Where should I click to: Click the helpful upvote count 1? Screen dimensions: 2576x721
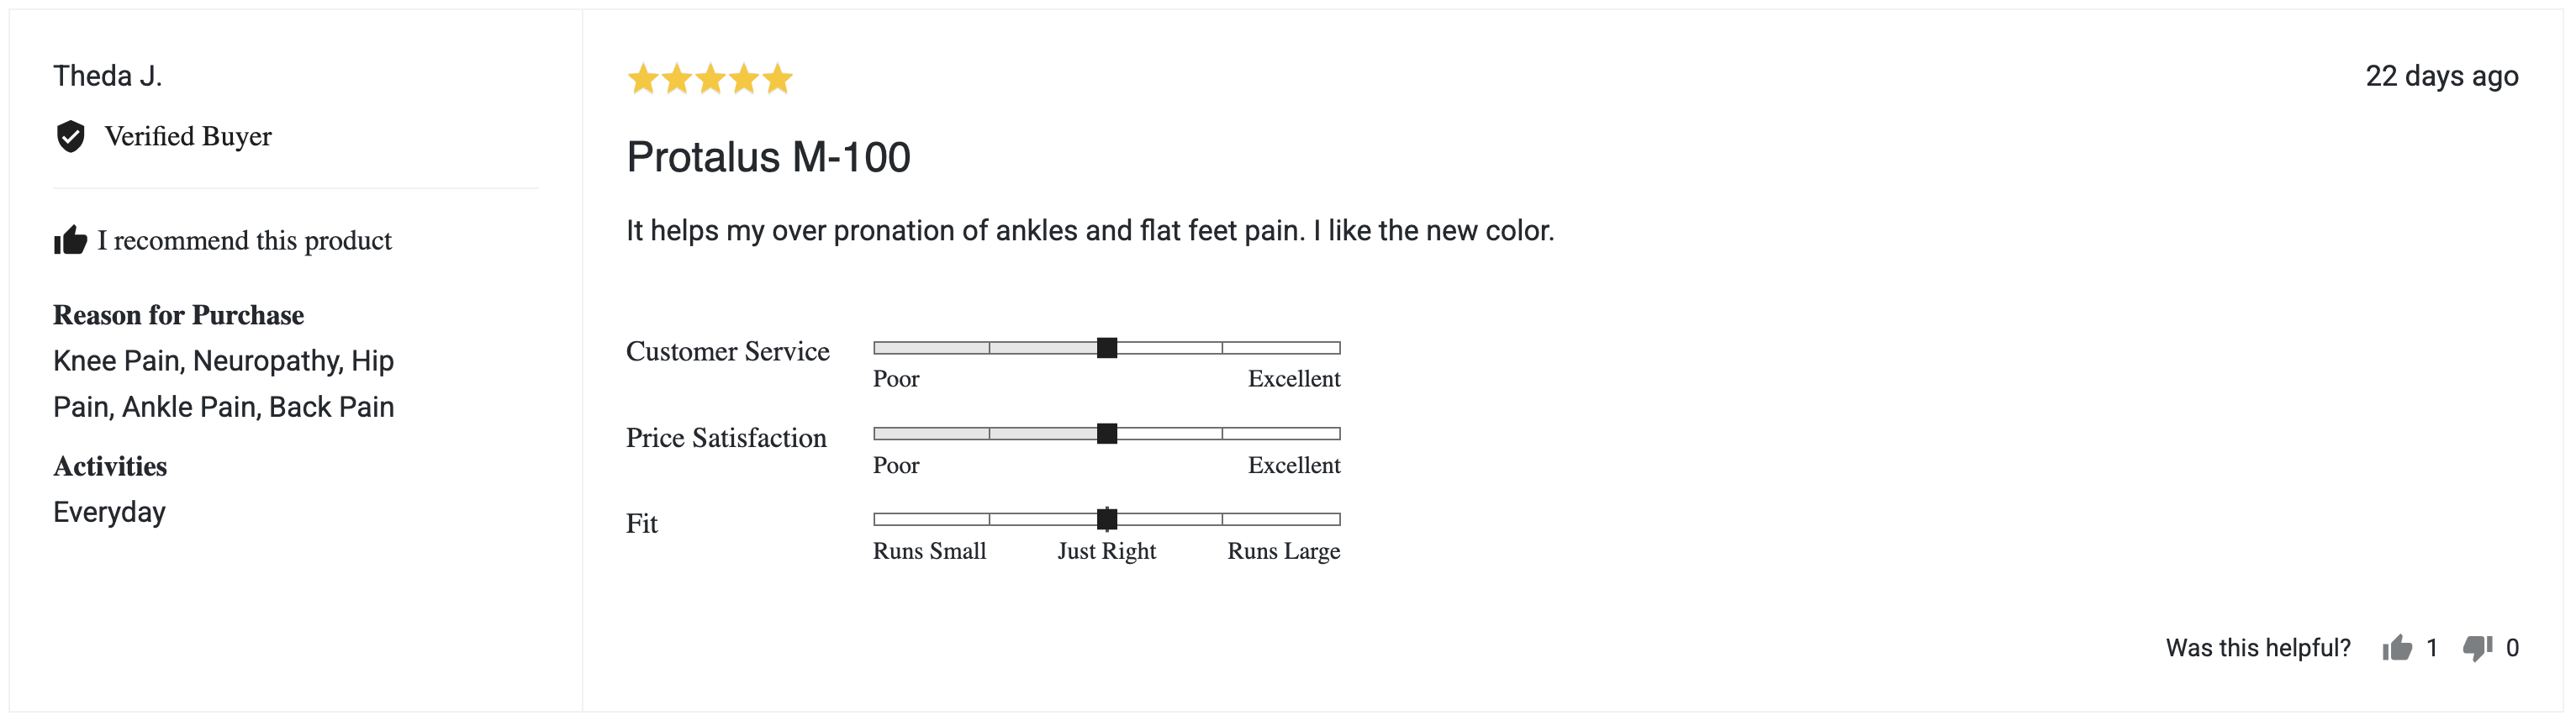pyautogui.click(x=2432, y=648)
